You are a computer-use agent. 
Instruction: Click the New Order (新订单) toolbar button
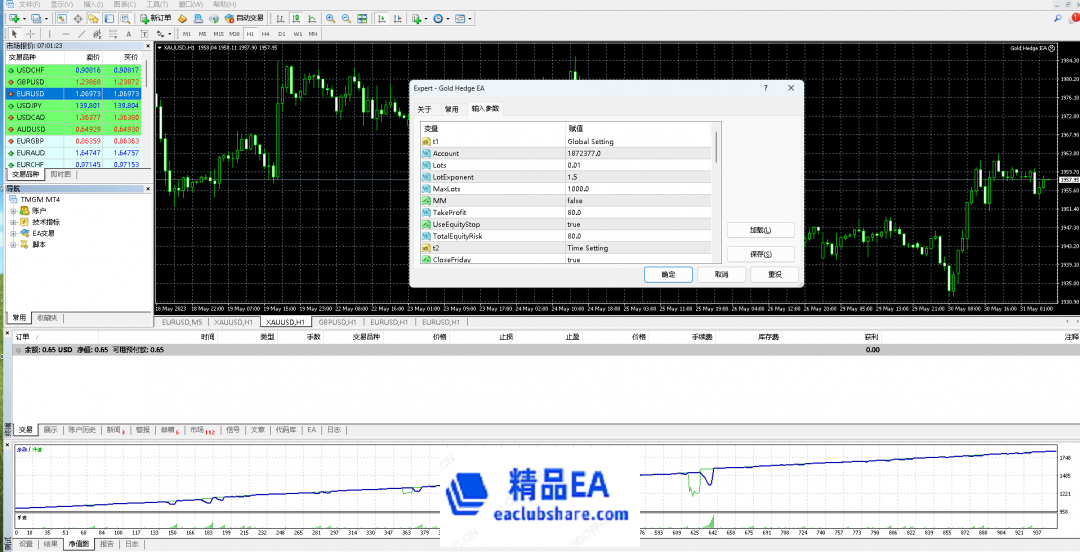155,18
